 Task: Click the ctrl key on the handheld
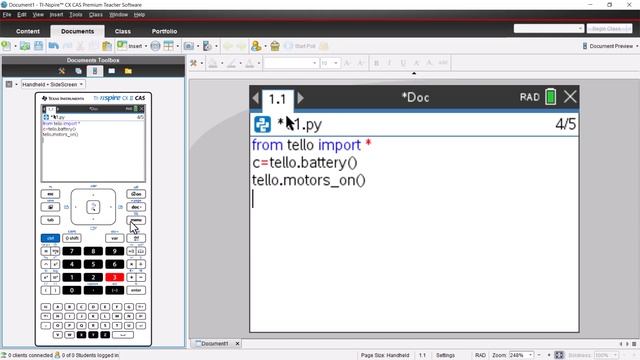point(50,238)
